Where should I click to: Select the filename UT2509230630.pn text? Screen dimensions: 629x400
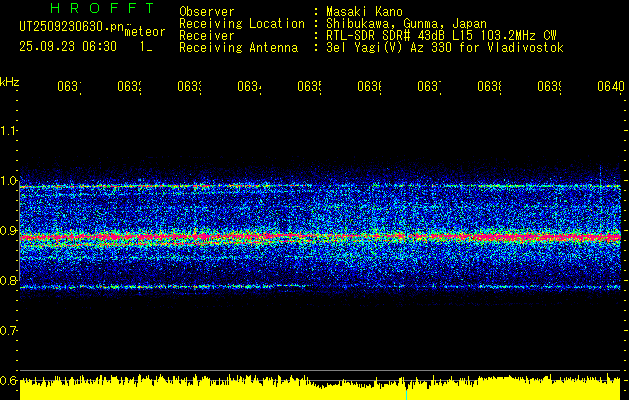click(x=72, y=27)
